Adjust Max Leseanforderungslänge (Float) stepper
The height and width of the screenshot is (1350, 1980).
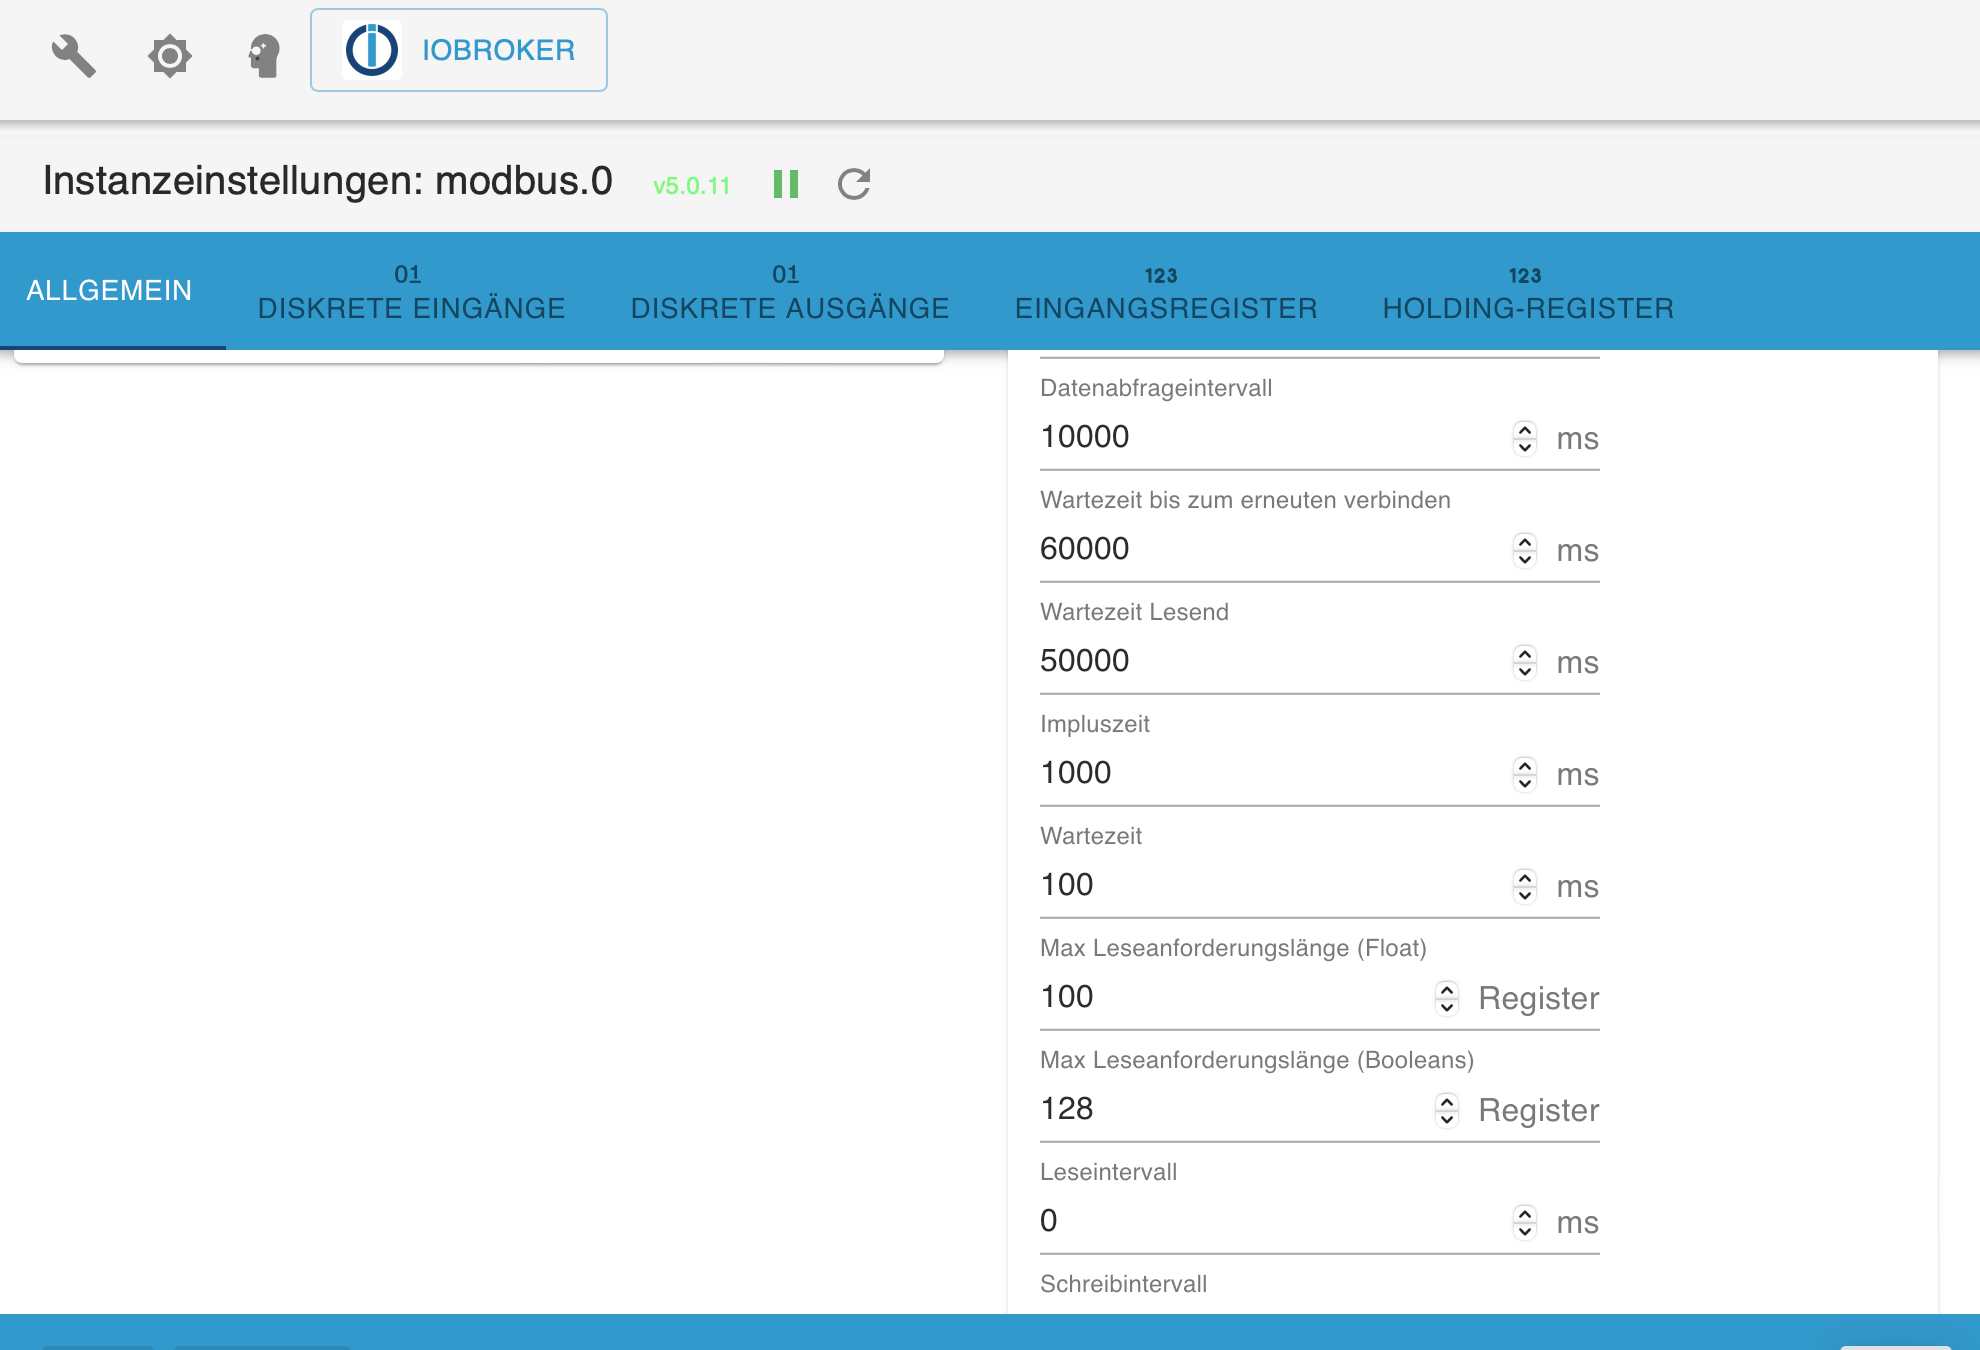pos(1447,997)
